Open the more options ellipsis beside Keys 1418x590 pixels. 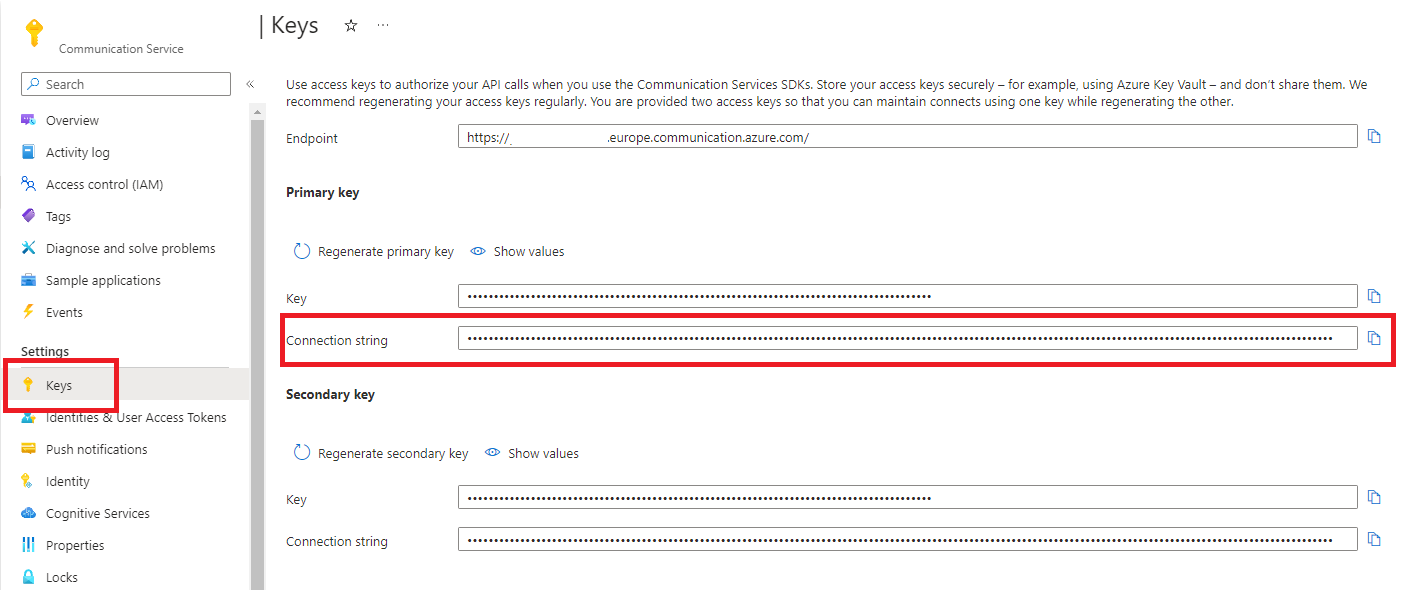(383, 26)
